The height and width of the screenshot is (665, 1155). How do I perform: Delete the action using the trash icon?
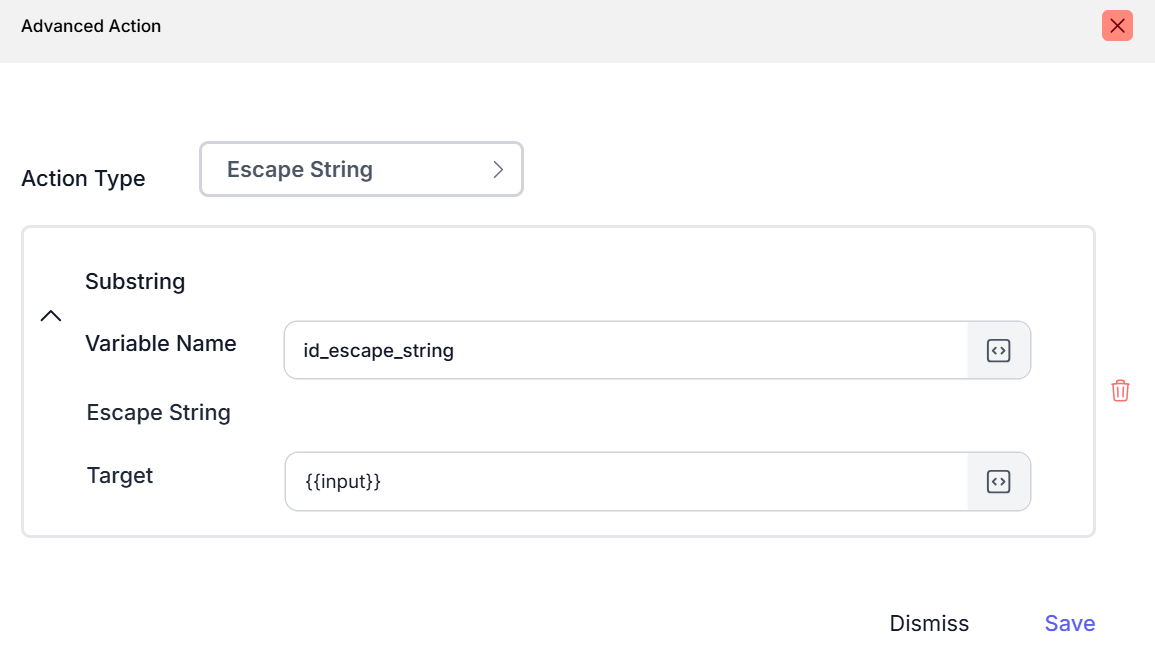[x=1120, y=391]
